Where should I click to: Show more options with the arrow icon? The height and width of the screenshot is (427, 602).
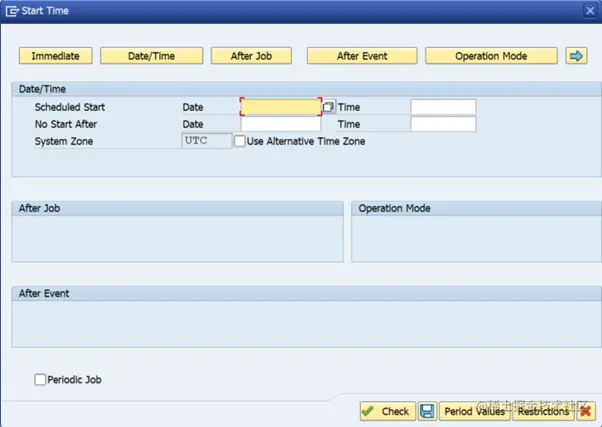[576, 56]
